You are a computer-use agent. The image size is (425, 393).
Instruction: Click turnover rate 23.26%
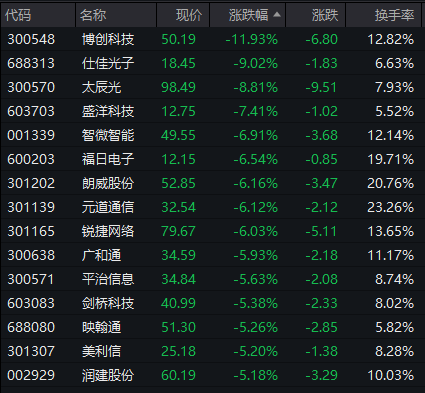[x=391, y=207]
